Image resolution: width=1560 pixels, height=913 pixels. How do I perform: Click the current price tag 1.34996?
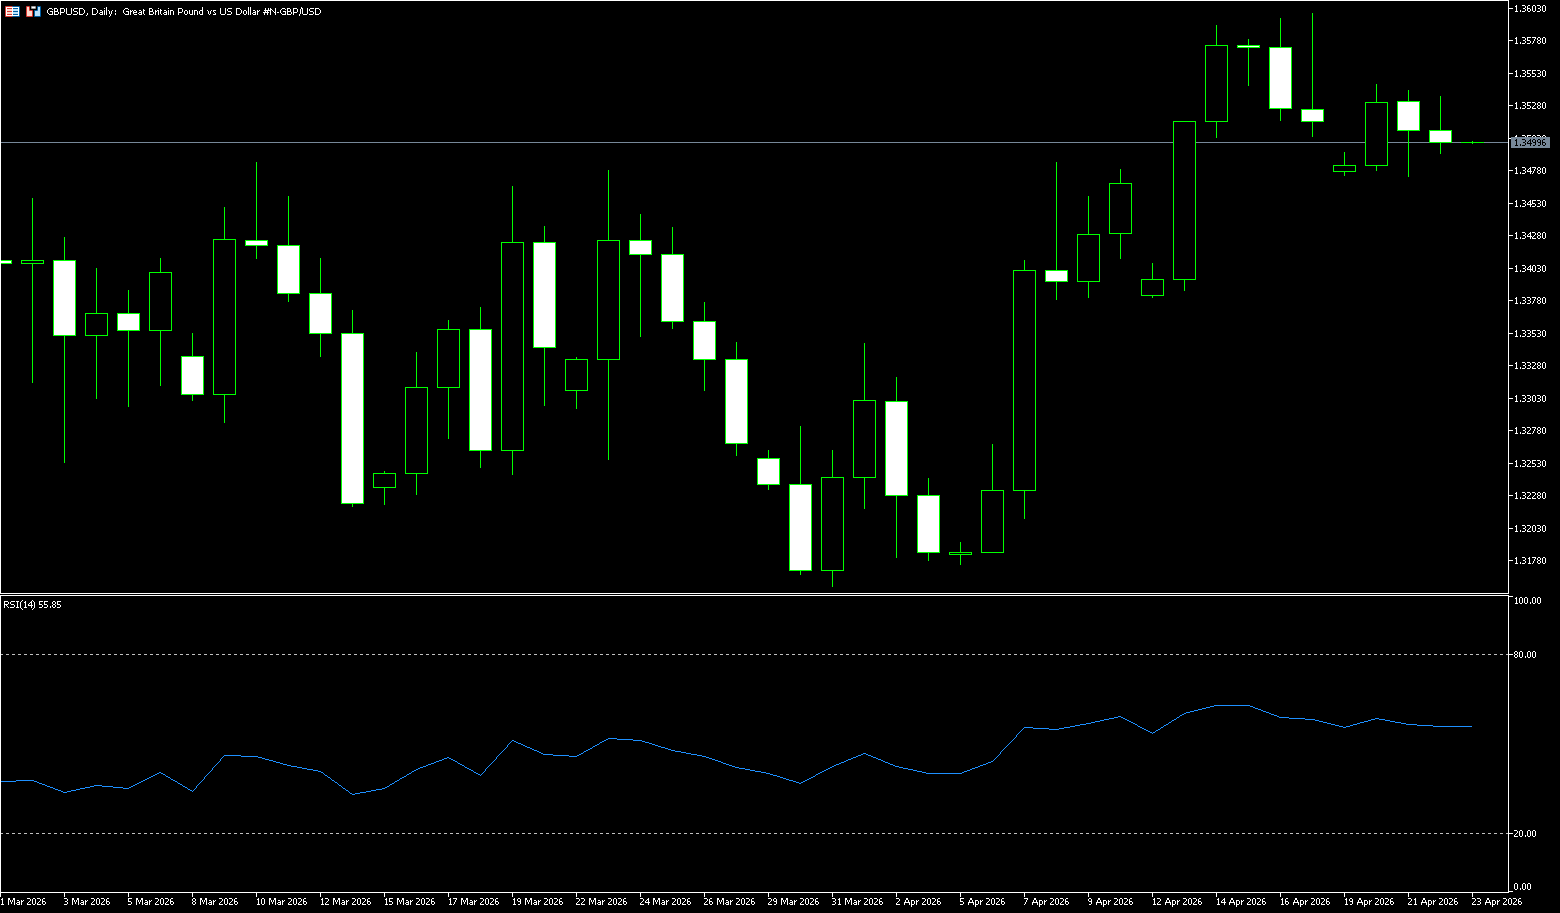1529,143
